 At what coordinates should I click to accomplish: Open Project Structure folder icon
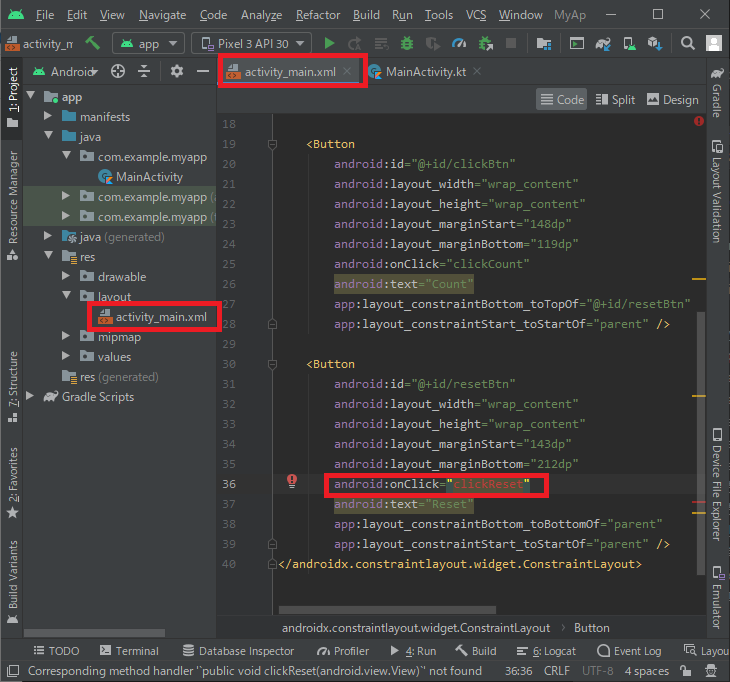point(544,43)
